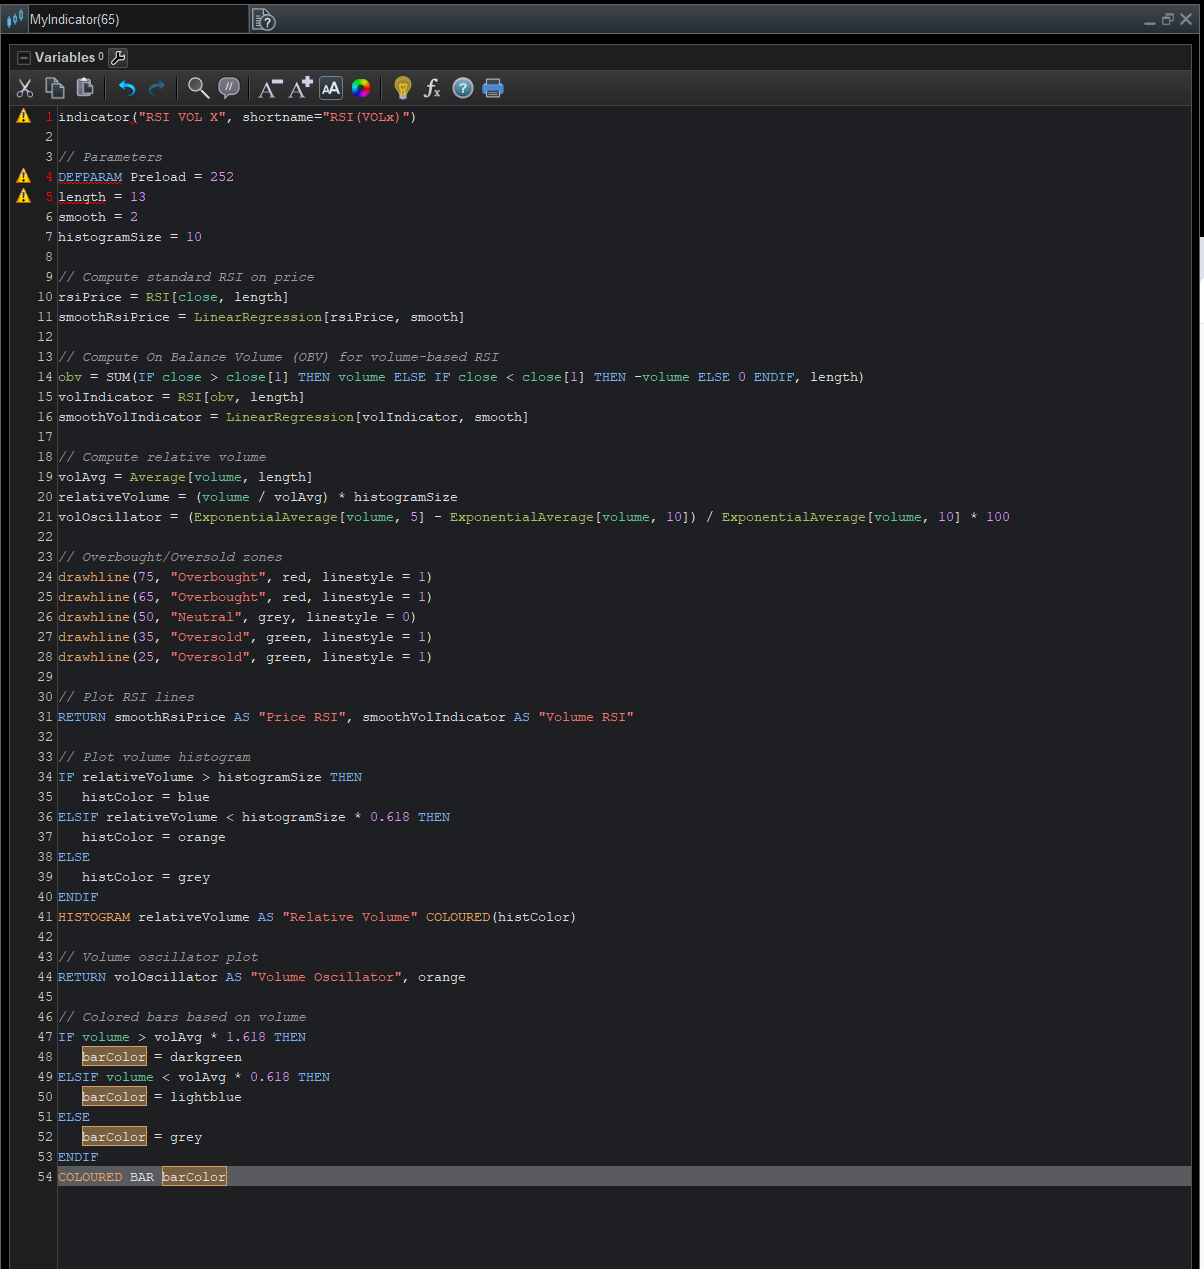Click the Paste clipboard icon
The image size is (1204, 1269).
tap(85, 89)
